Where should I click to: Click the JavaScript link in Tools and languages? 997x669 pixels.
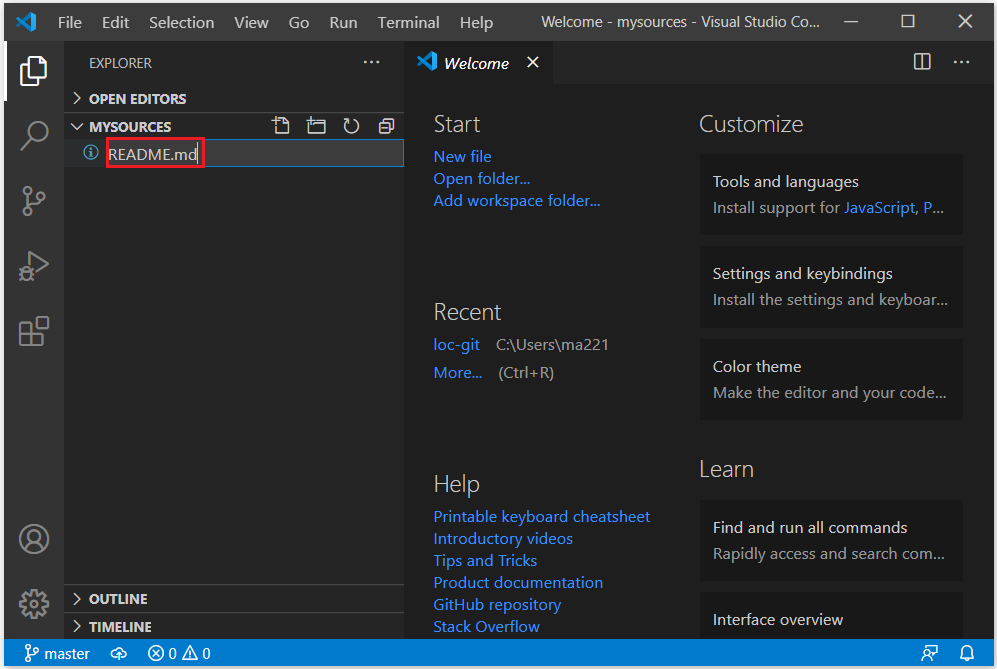point(879,208)
